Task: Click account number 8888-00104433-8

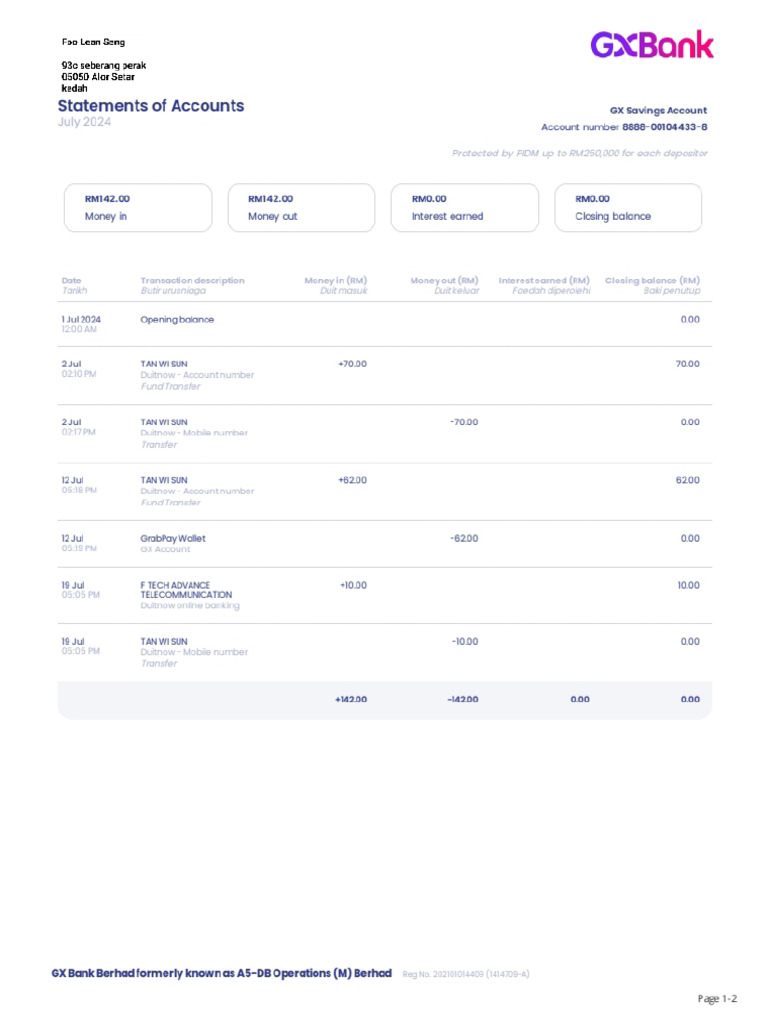Action: tap(664, 127)
